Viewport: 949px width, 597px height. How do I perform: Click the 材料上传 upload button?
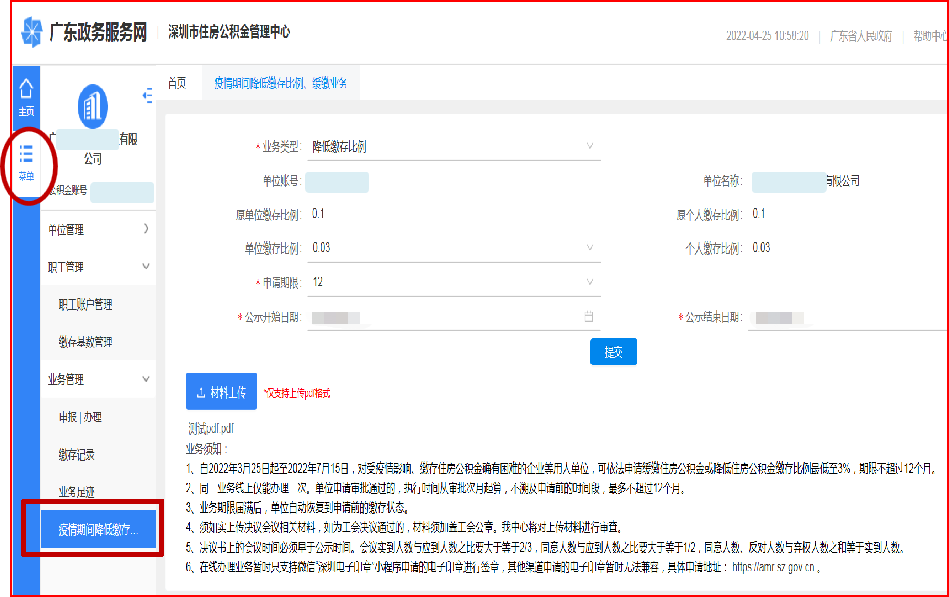tap(221, 391)
